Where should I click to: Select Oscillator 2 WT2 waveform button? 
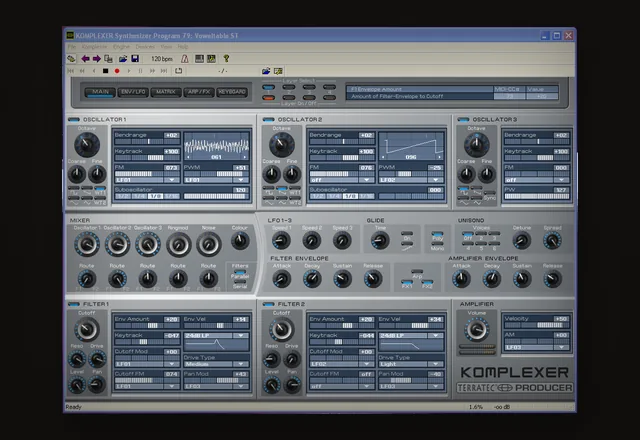(295, 199)
